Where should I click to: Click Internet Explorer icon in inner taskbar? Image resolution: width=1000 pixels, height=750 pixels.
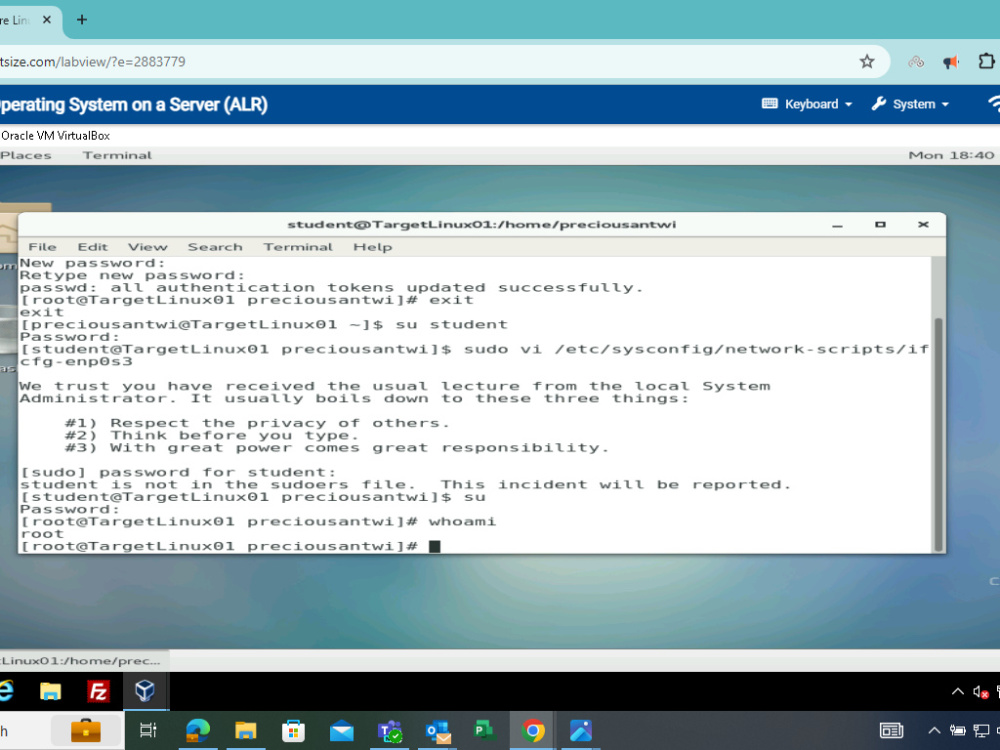[x=5, y=691]
